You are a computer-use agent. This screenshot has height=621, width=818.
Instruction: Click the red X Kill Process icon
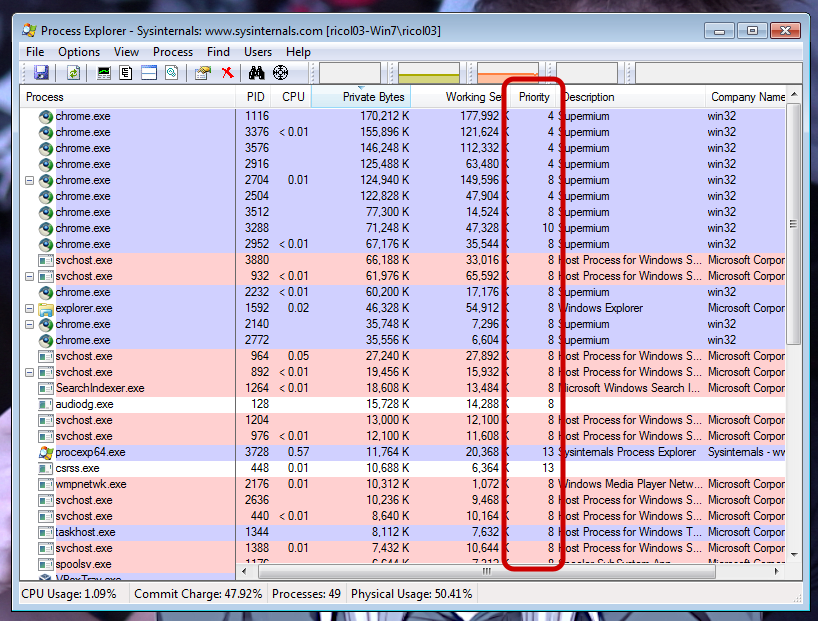coord(227,73)
